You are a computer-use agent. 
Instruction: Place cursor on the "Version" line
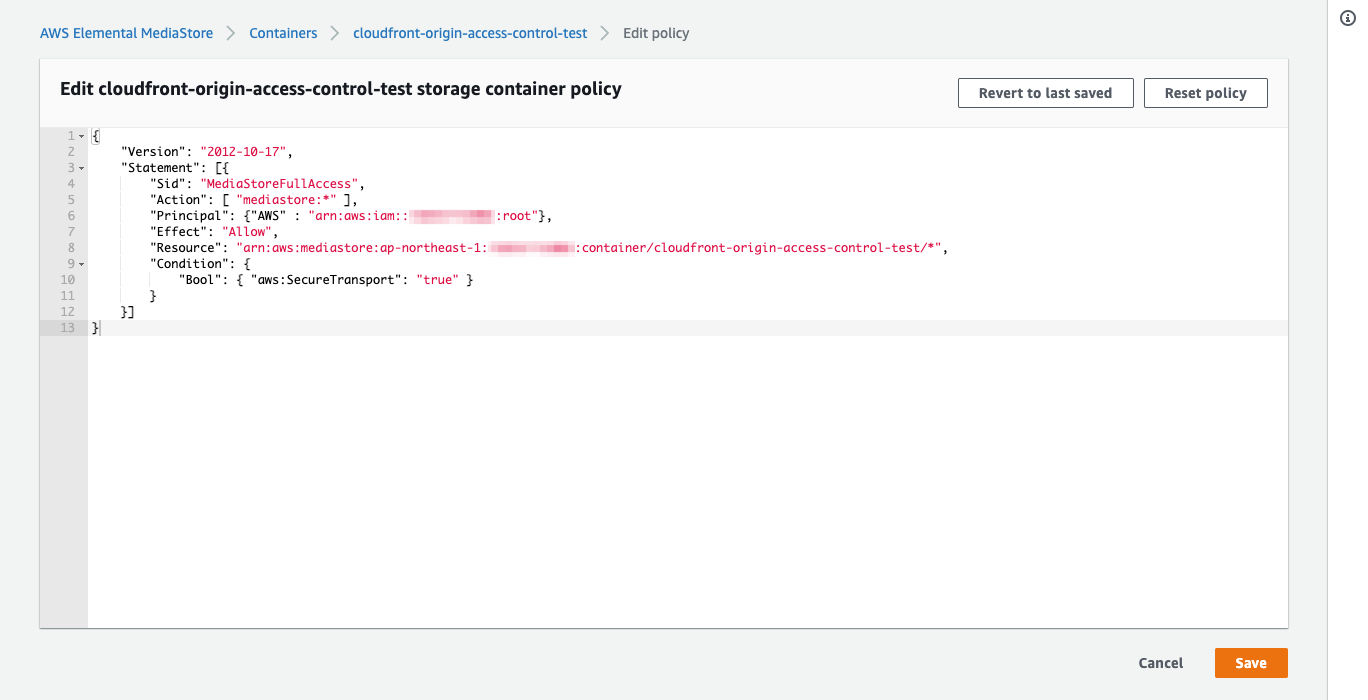pyautogui.click(x=688, y=152)
